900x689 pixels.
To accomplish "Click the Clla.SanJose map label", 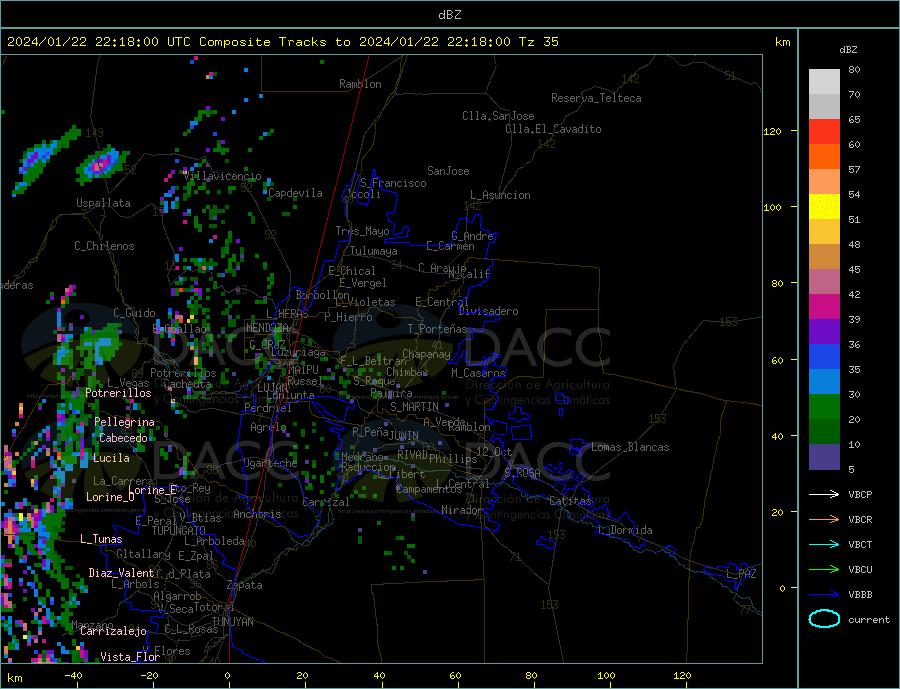I will click(x=498, y=116).
